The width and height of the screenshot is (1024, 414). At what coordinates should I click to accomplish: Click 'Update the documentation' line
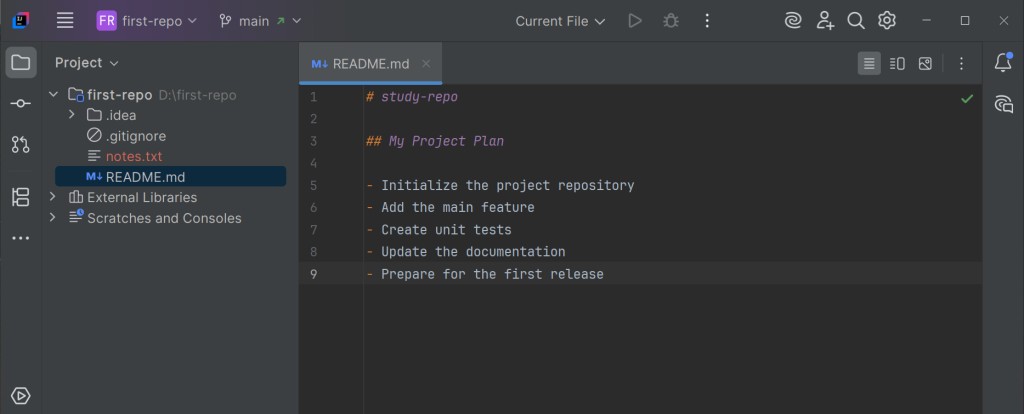[473, 251]
